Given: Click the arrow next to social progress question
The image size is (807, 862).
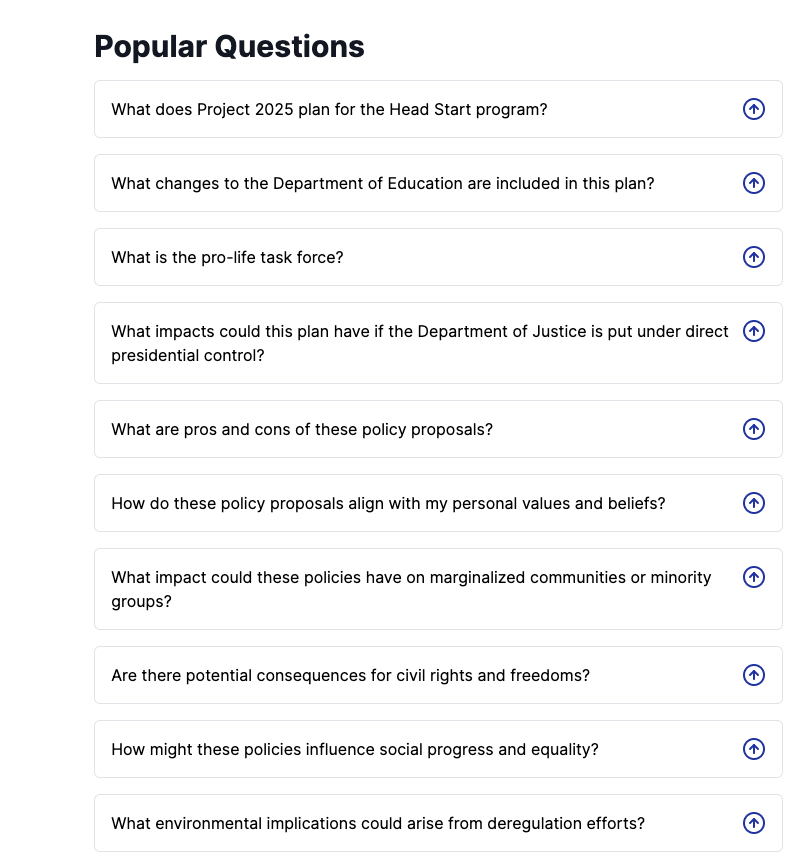Looking at the screenshot, I should (754, 749).
